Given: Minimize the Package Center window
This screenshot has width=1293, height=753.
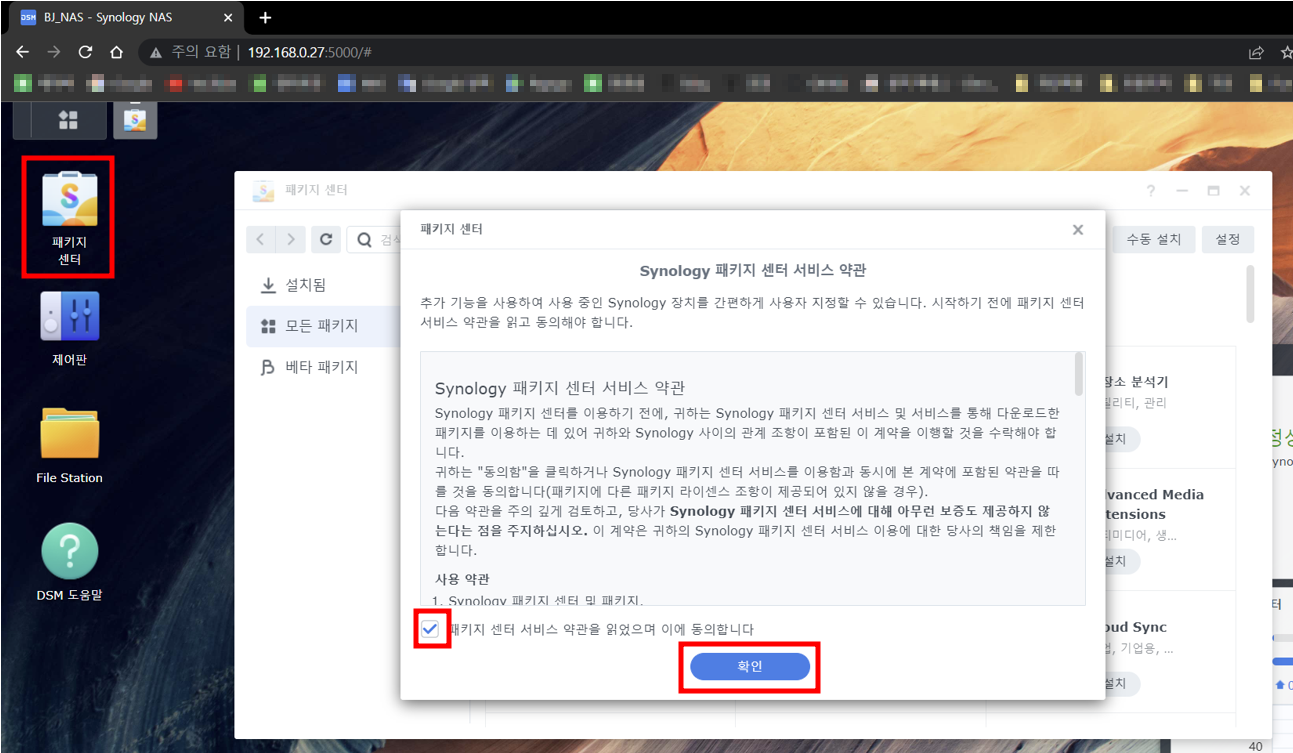Looking at the screenshot, I should (x=1182, y=190).
